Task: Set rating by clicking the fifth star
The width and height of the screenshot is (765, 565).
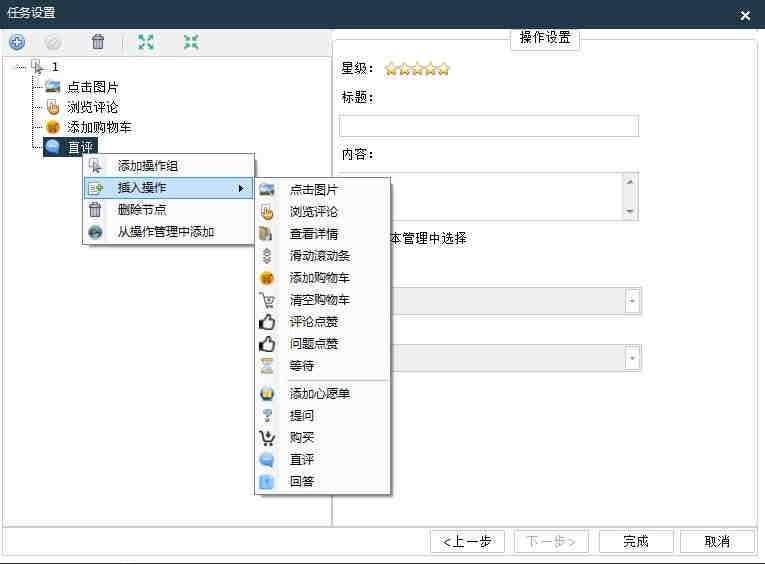Action: (x=443, y=69)
